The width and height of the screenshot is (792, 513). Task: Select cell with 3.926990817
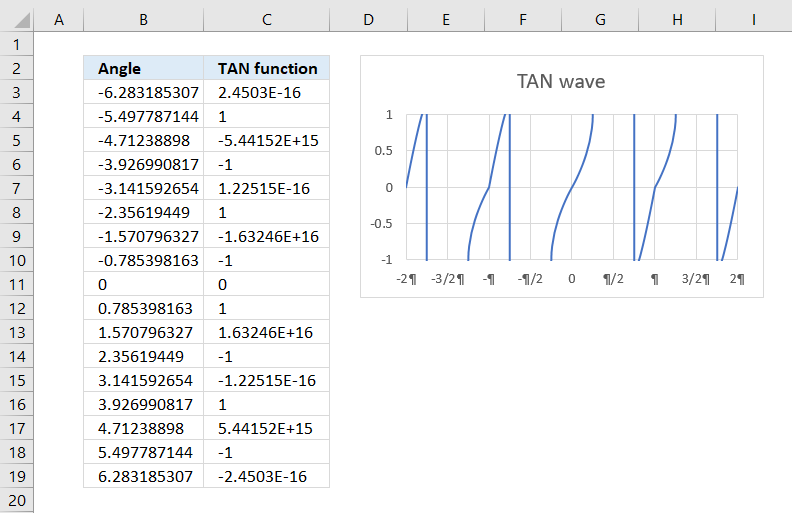143,404
